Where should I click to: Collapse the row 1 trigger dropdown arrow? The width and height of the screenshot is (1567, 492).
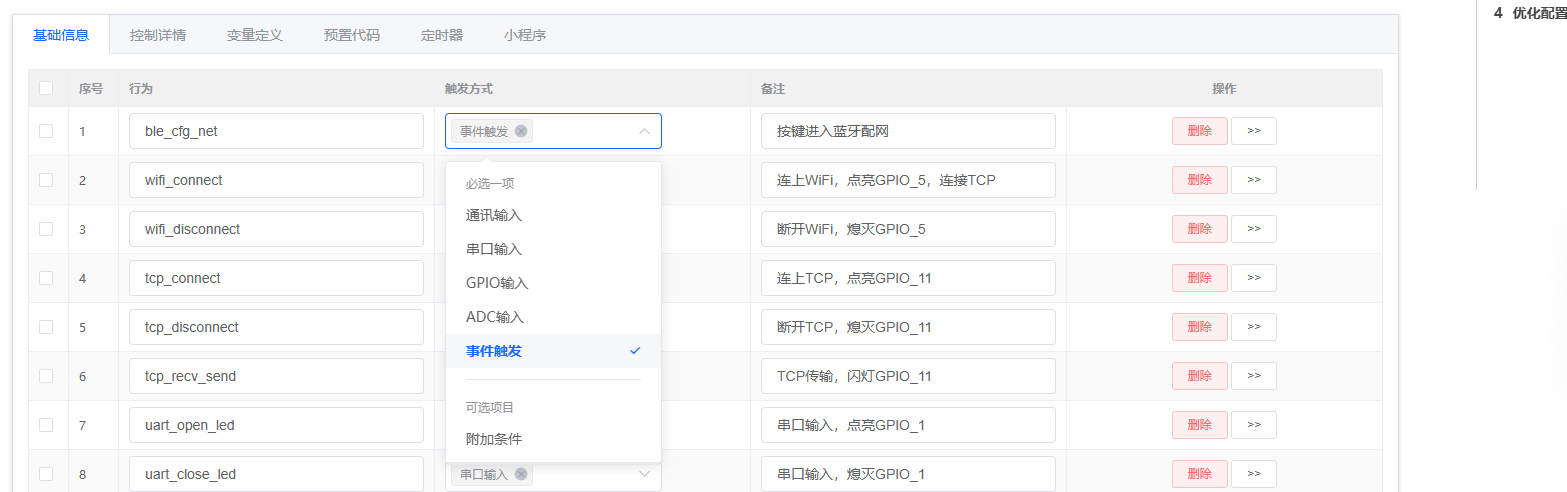(644, 131)
